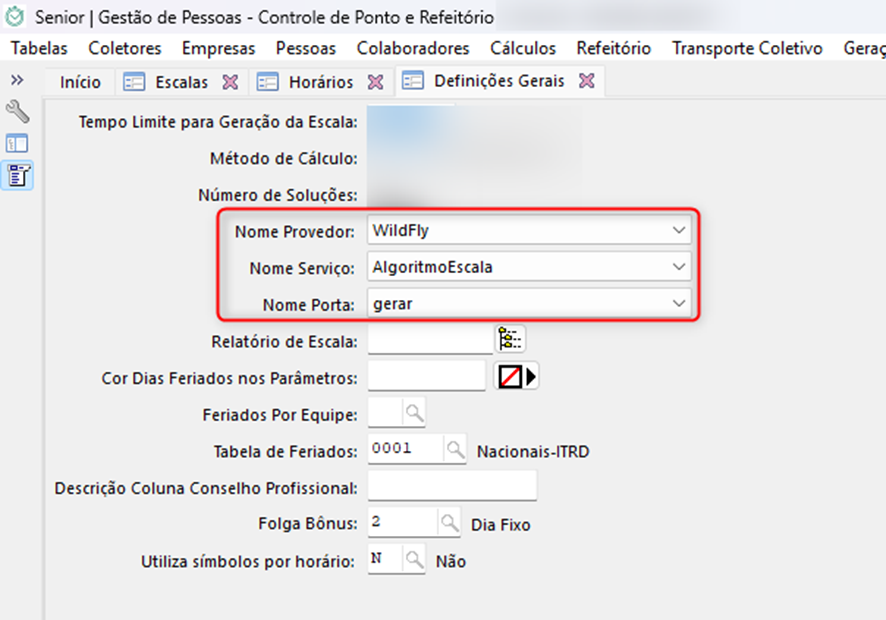Close the Definições Gerais tab
The width and height of the screenshot is (886, 620).
pyautogui.click(x=587, y=82)
